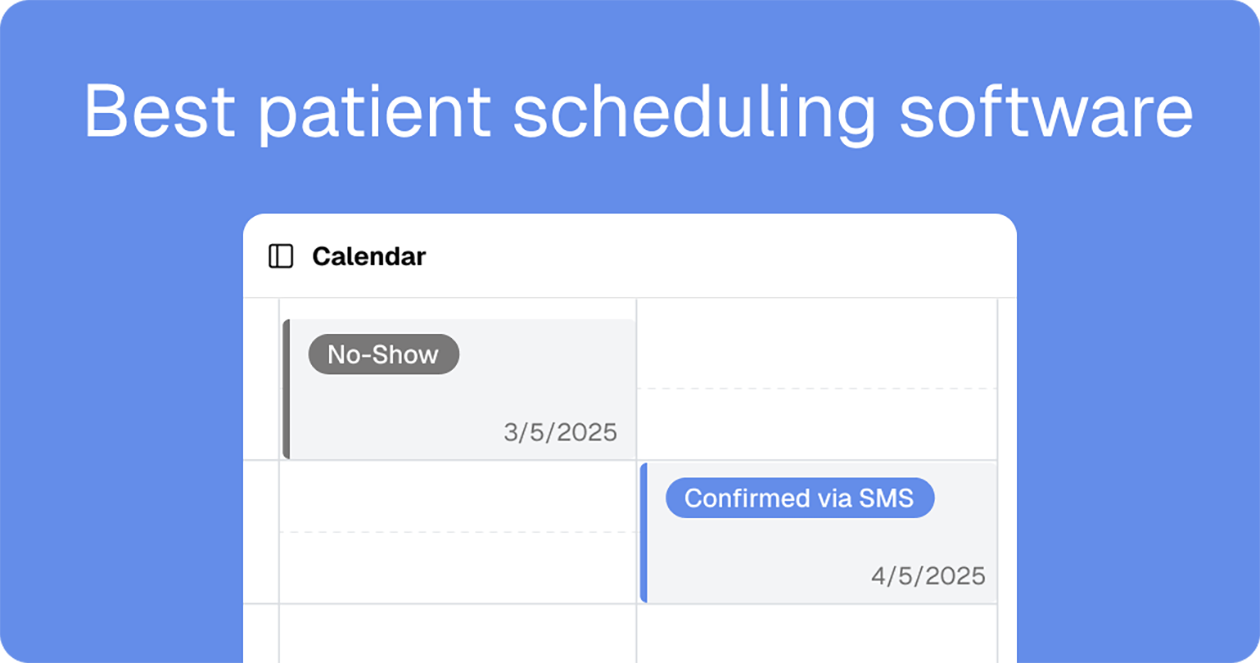Select empty half-slot left of 4/5/2025 date
1260x663 pixels.
pos(457,568)
